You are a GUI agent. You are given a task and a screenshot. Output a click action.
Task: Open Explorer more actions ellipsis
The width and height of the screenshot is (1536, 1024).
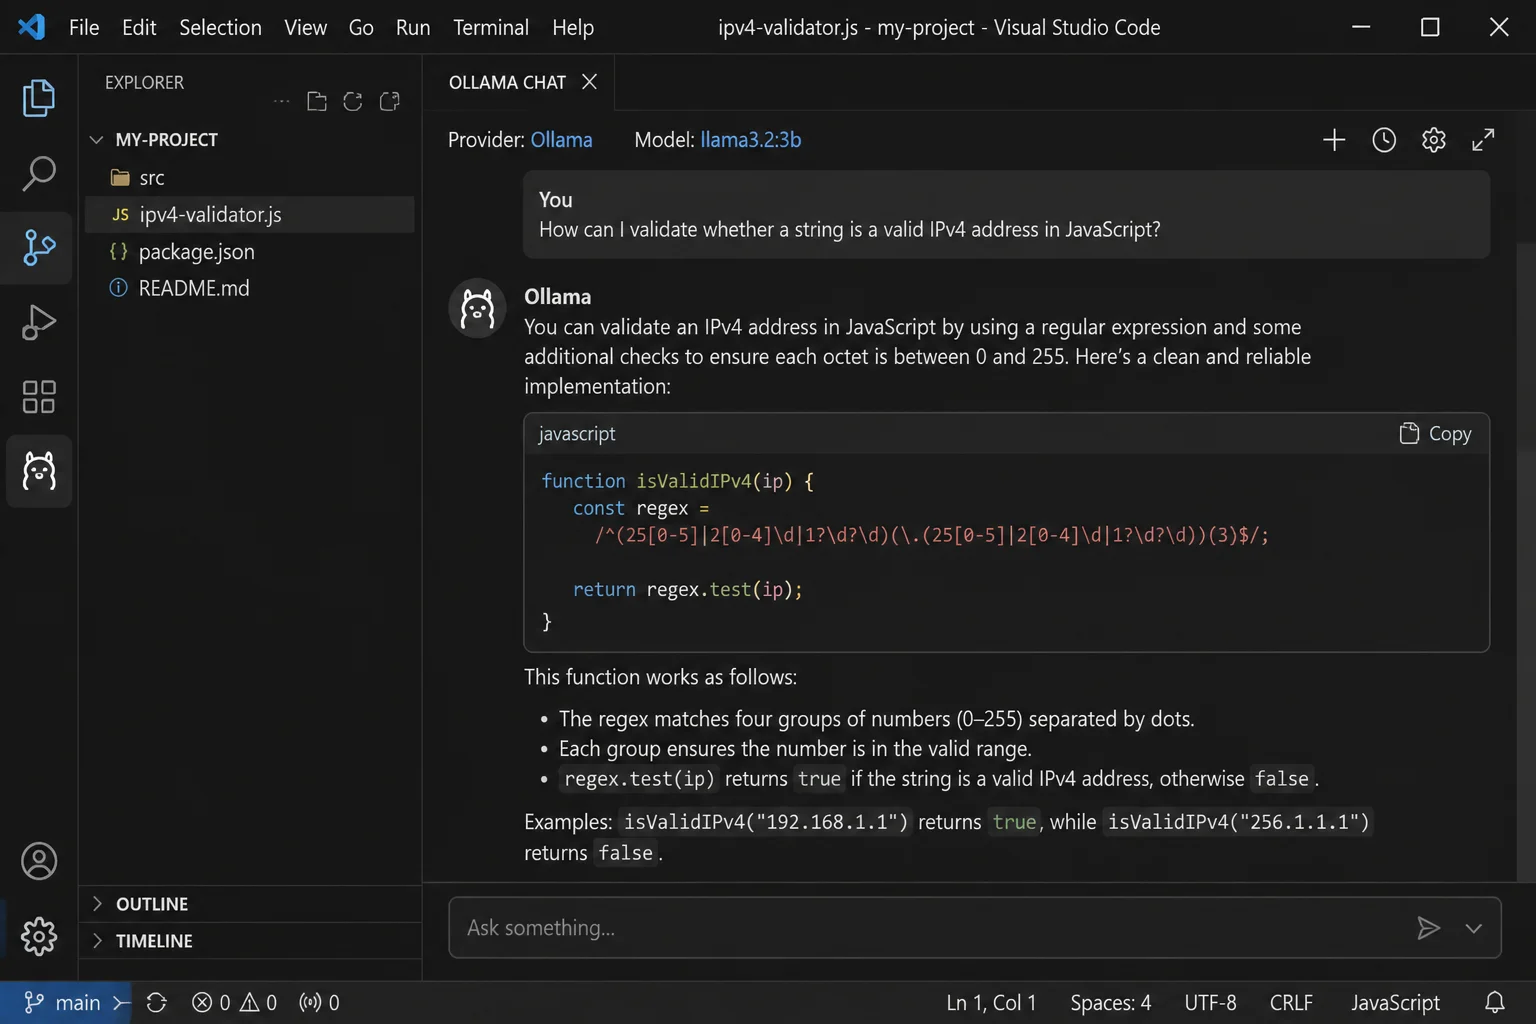tap(282, 101)
